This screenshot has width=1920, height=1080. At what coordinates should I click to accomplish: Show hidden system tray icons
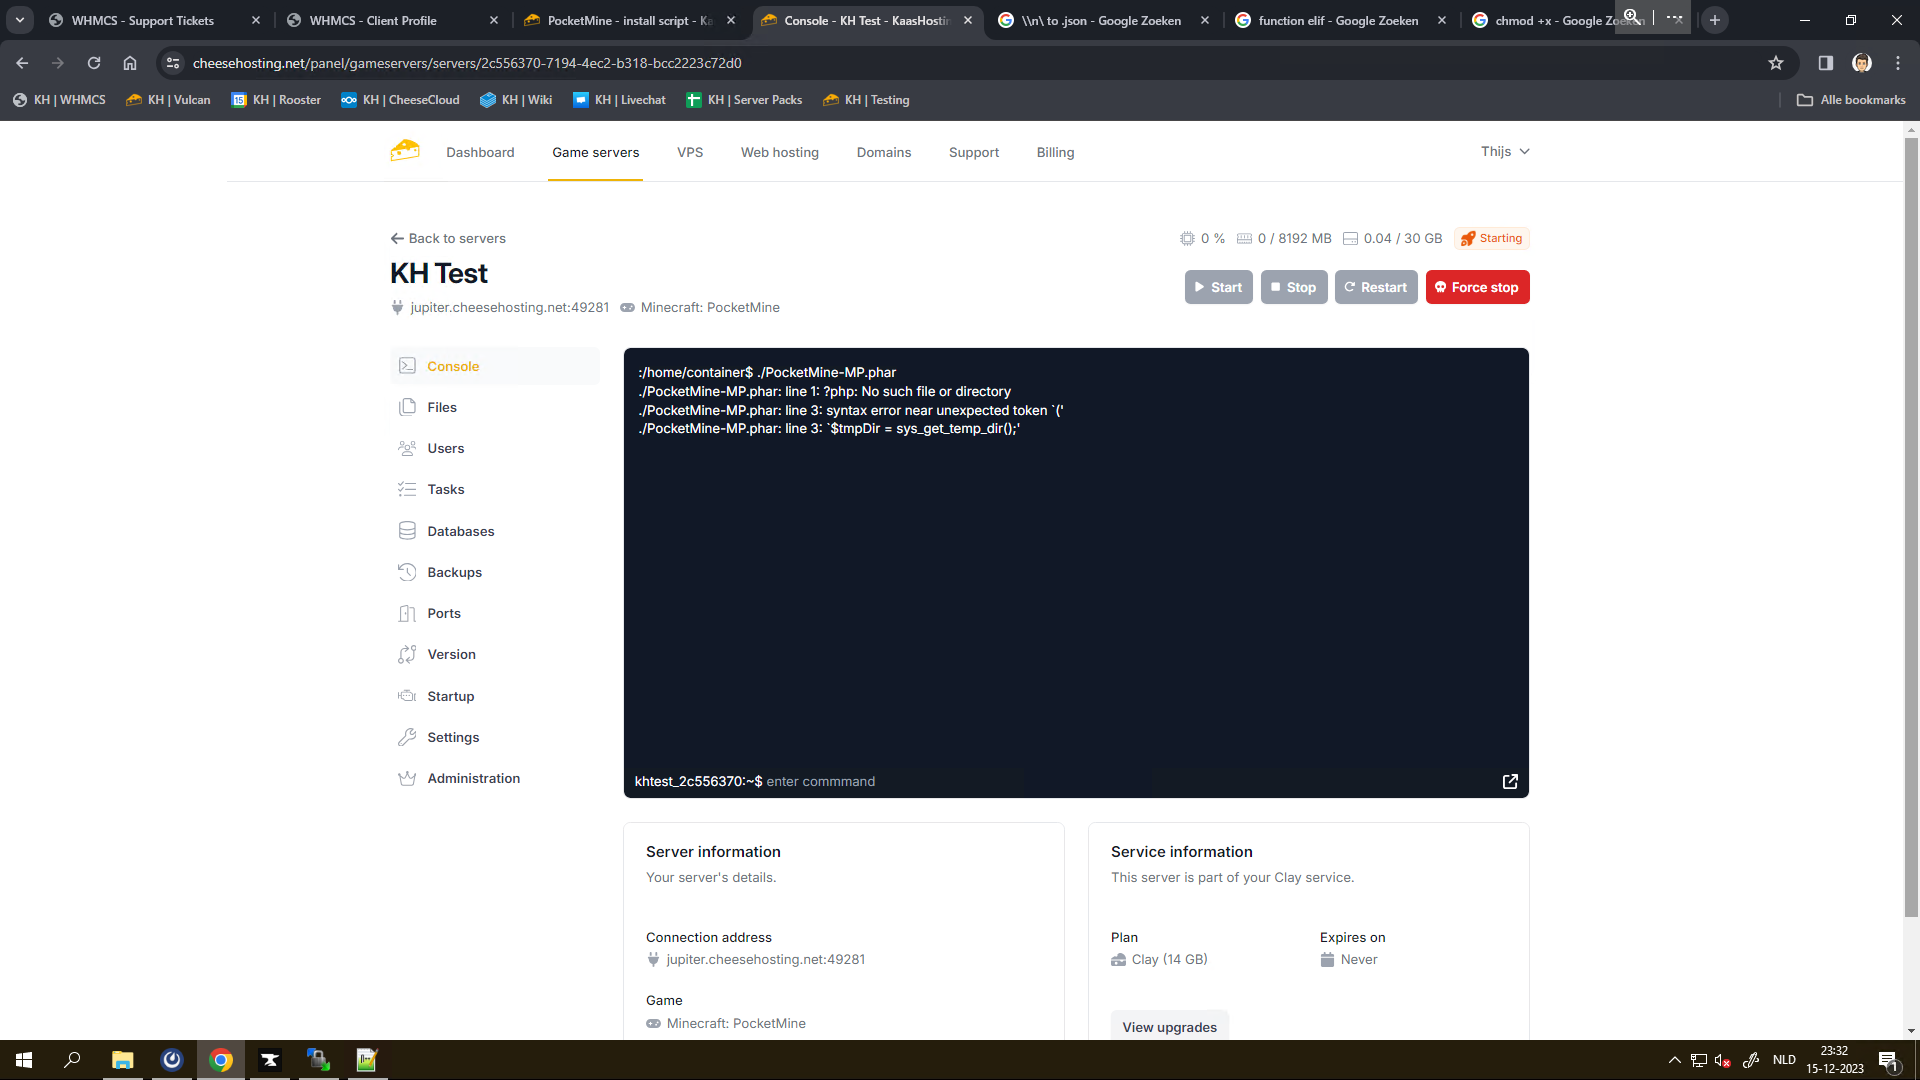[x=1674, y=1060]
